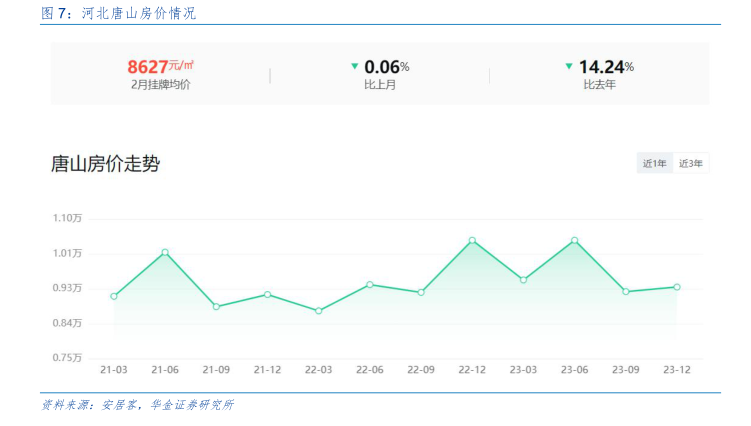Screen dimensions: 751x426
Task: Select the 23-06 peak data point
Action: pos(574,240)
